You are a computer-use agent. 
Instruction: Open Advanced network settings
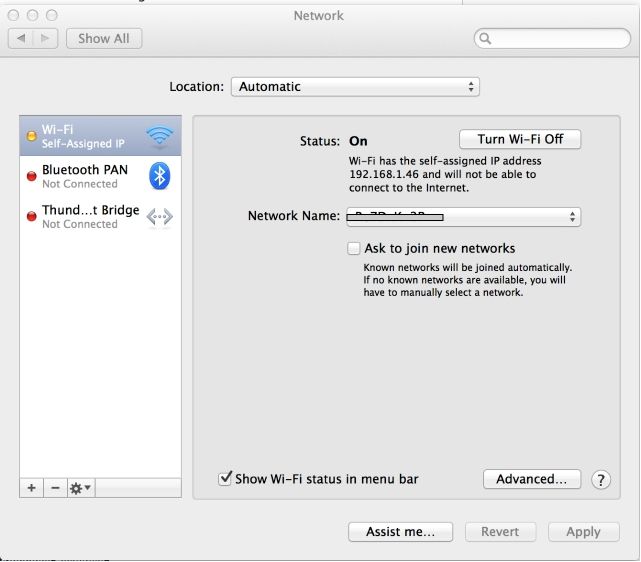tap(532, 479)
